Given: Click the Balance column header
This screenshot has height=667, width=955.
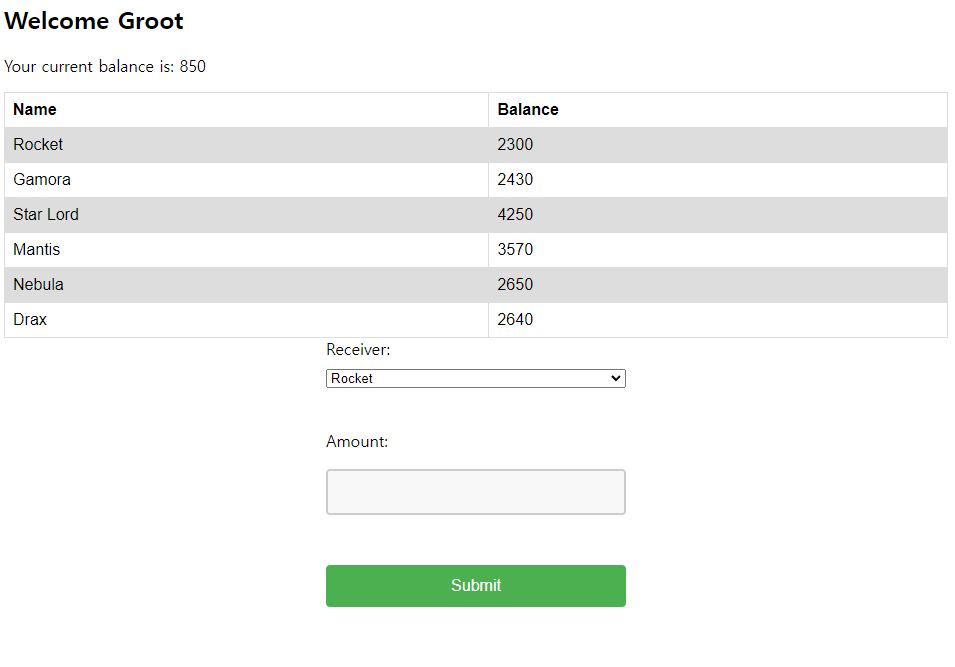Looking at the screenshot, I should pyautogui.click(x=527, y=110).
